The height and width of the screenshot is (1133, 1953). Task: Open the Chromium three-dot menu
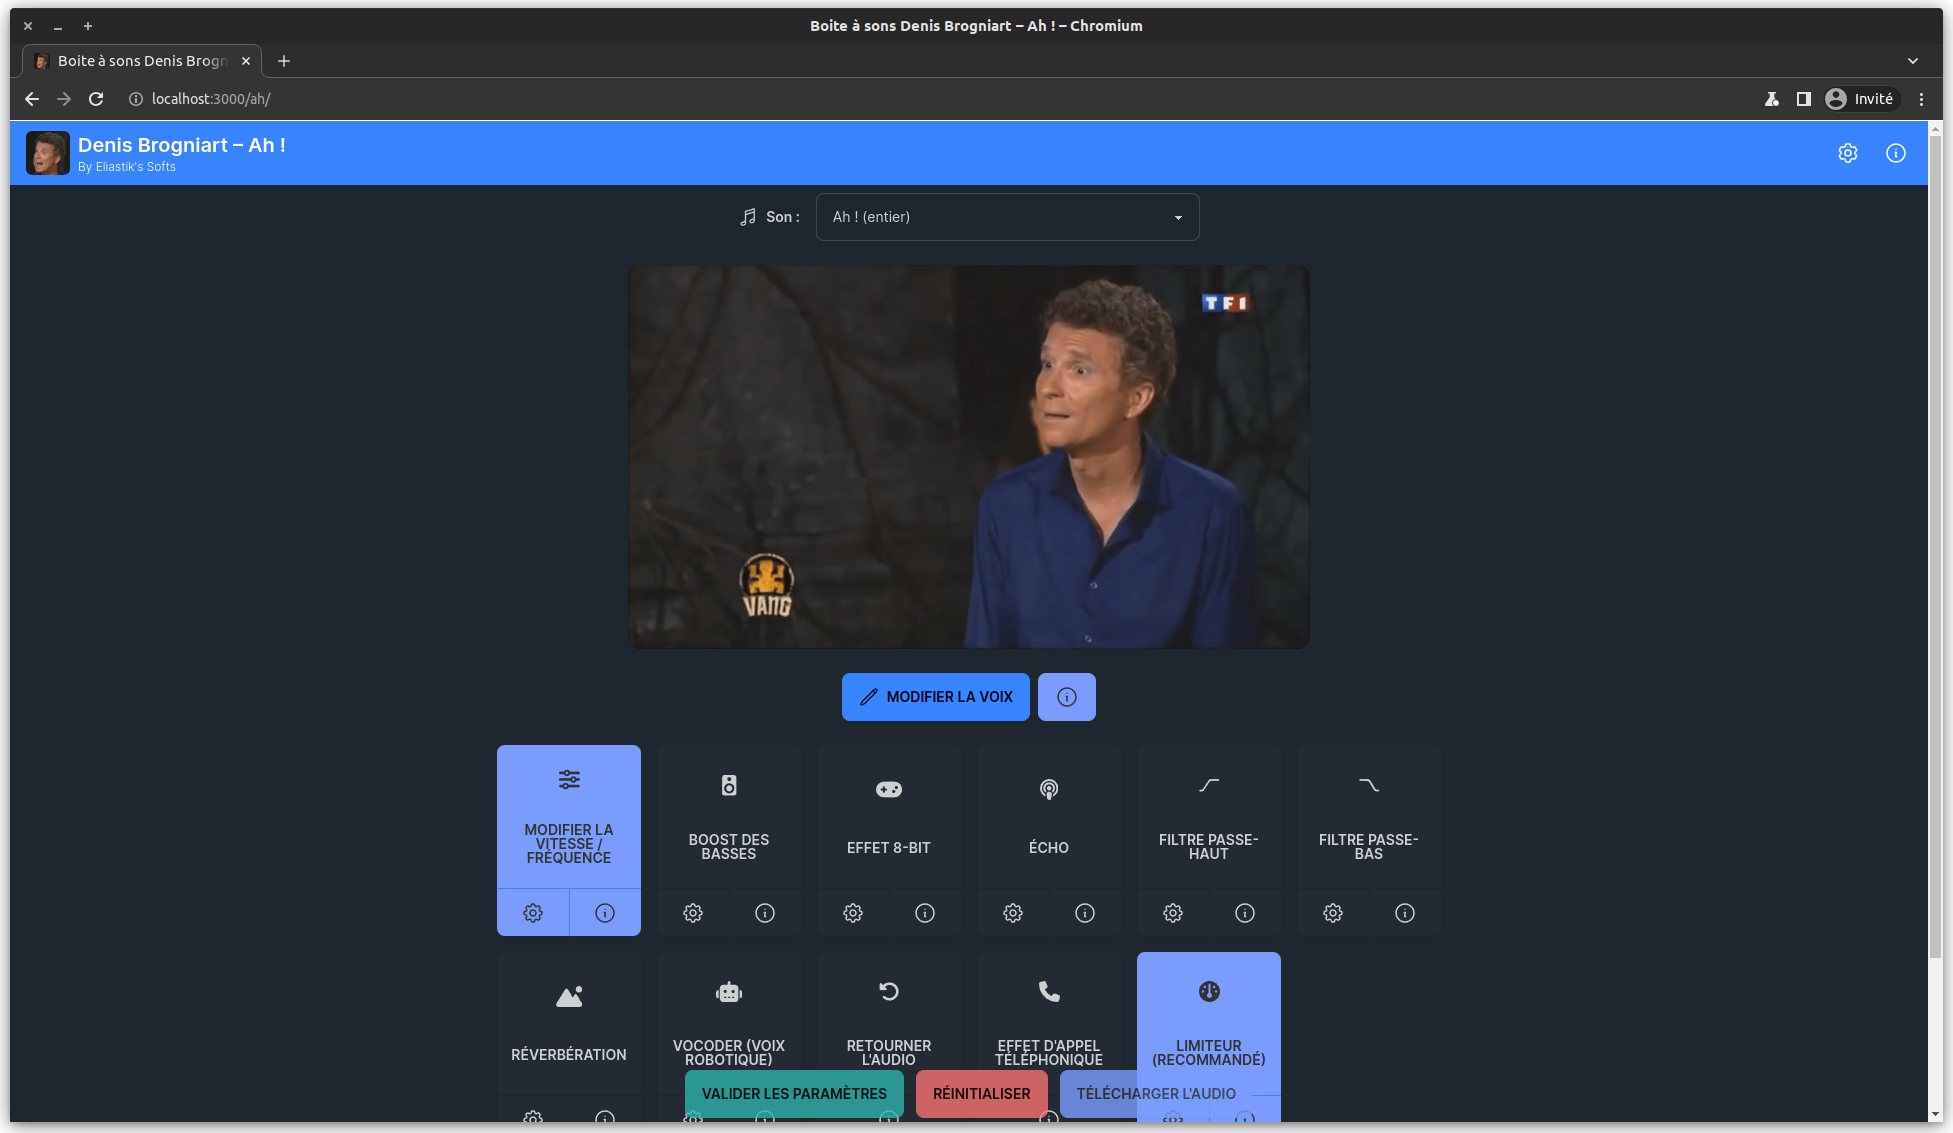[x=1921, y=99]
